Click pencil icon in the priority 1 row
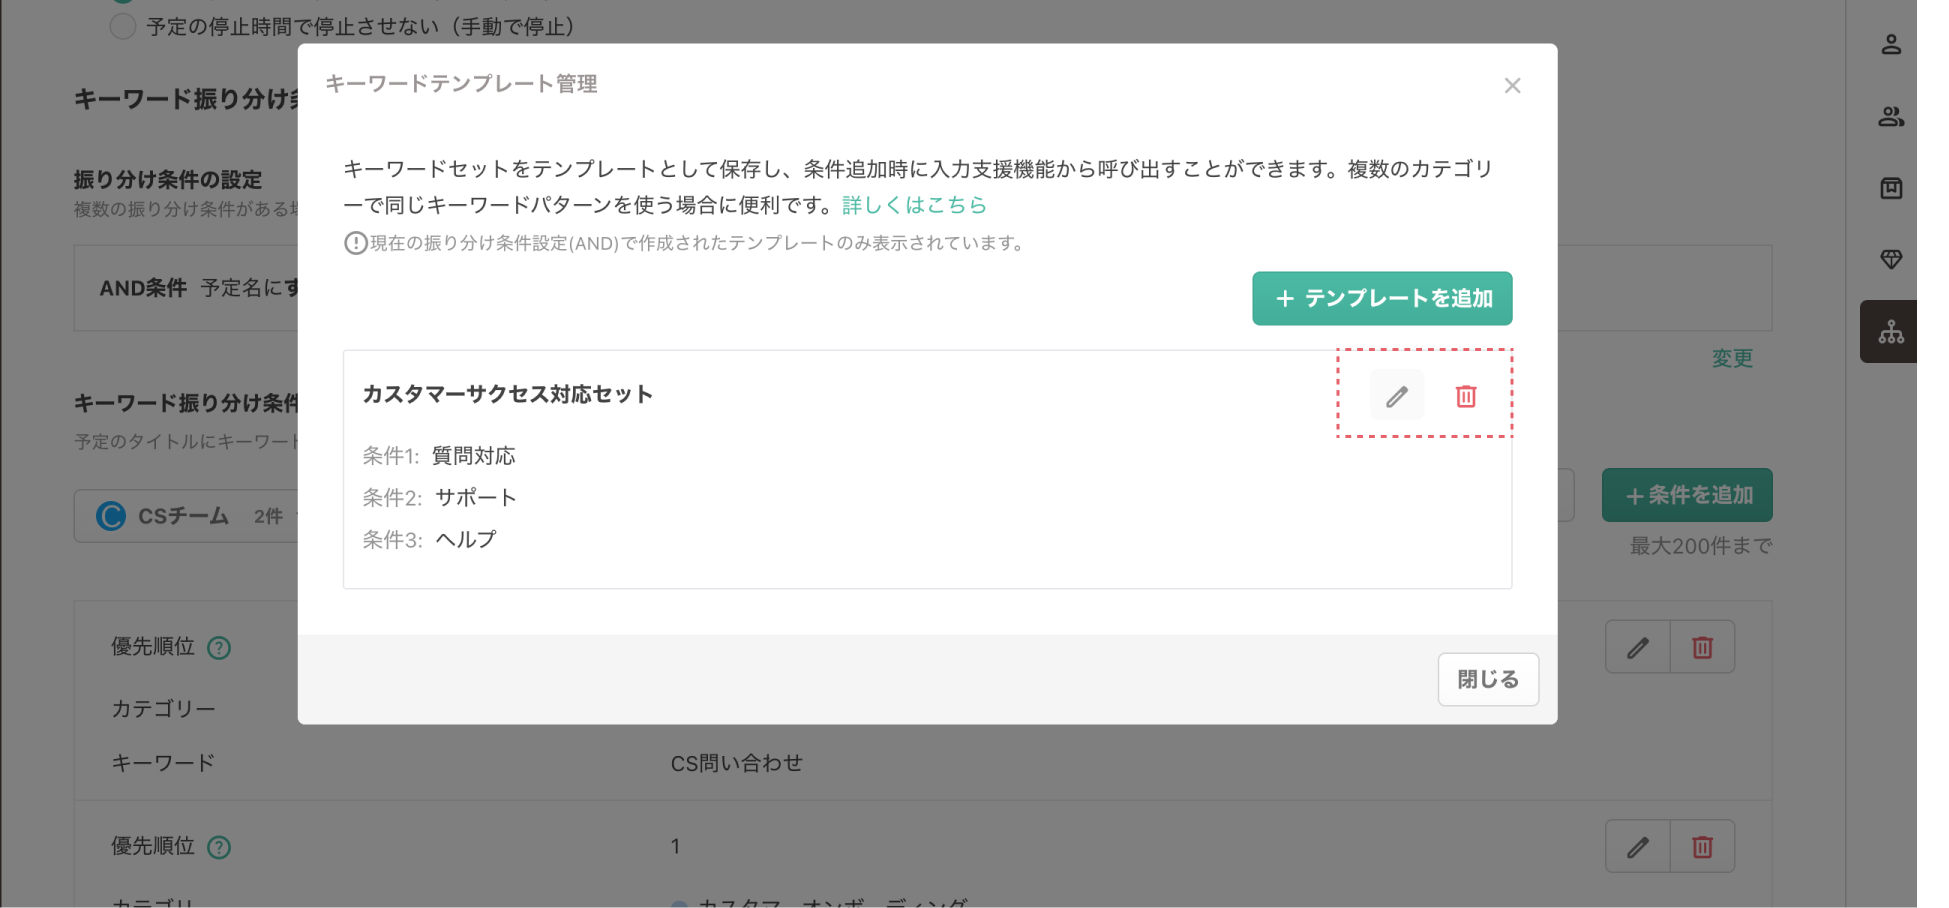This screenshot has width=1949, height=908. coord(1637,848)
